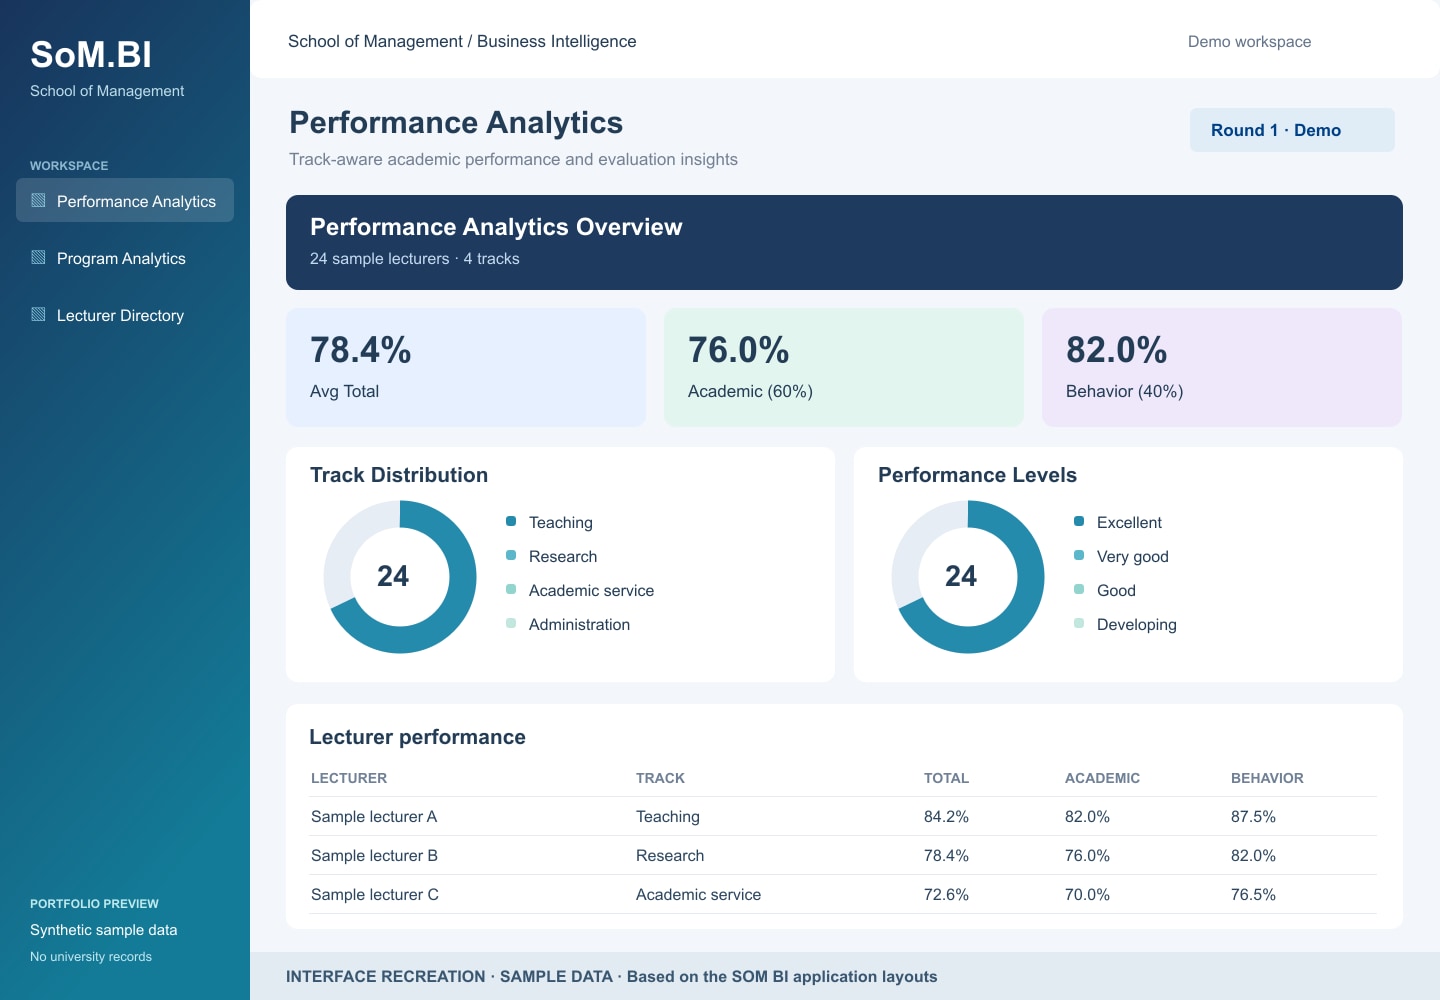Click the Excellent legend color dot
1440x1000 pixels.
tap(1079, 521)
